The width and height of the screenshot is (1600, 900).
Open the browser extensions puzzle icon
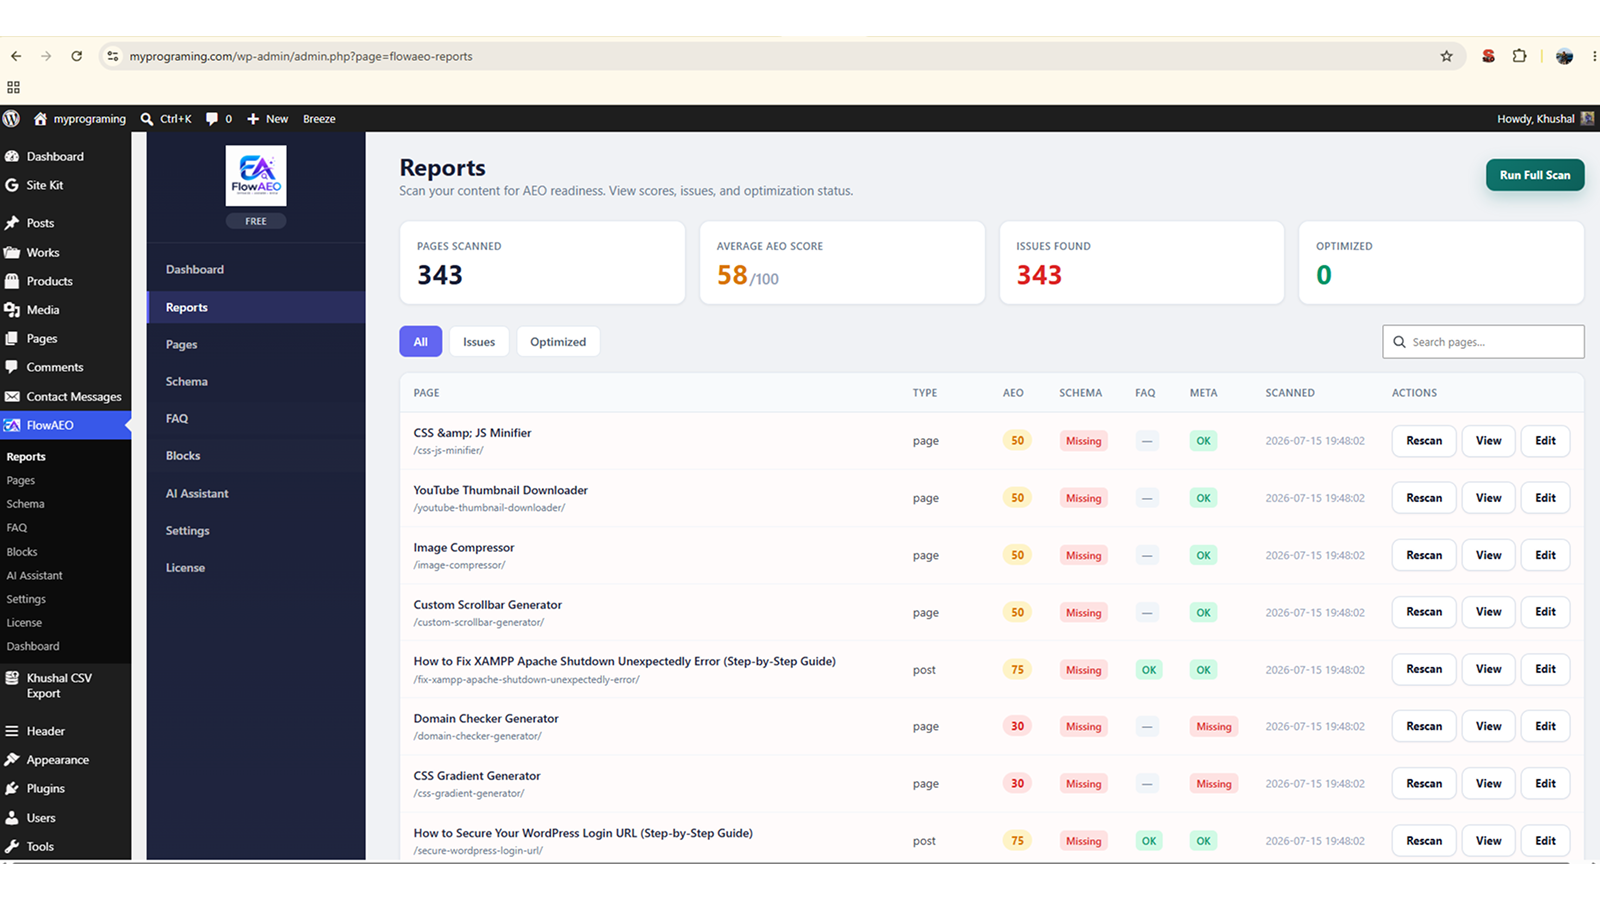tap(1519, 56)
